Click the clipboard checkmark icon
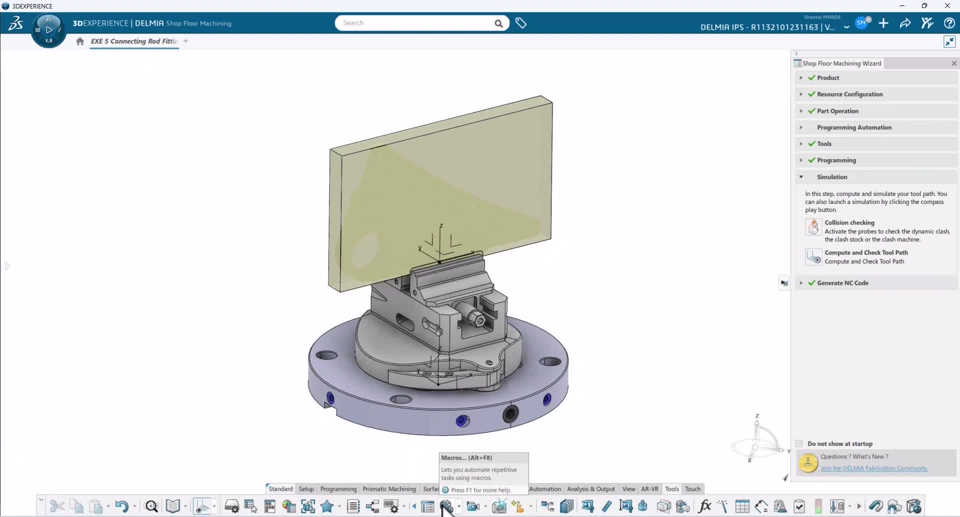The width and height of the screenshot is (960, 517). pyautogui.click(x=799, y=506)
